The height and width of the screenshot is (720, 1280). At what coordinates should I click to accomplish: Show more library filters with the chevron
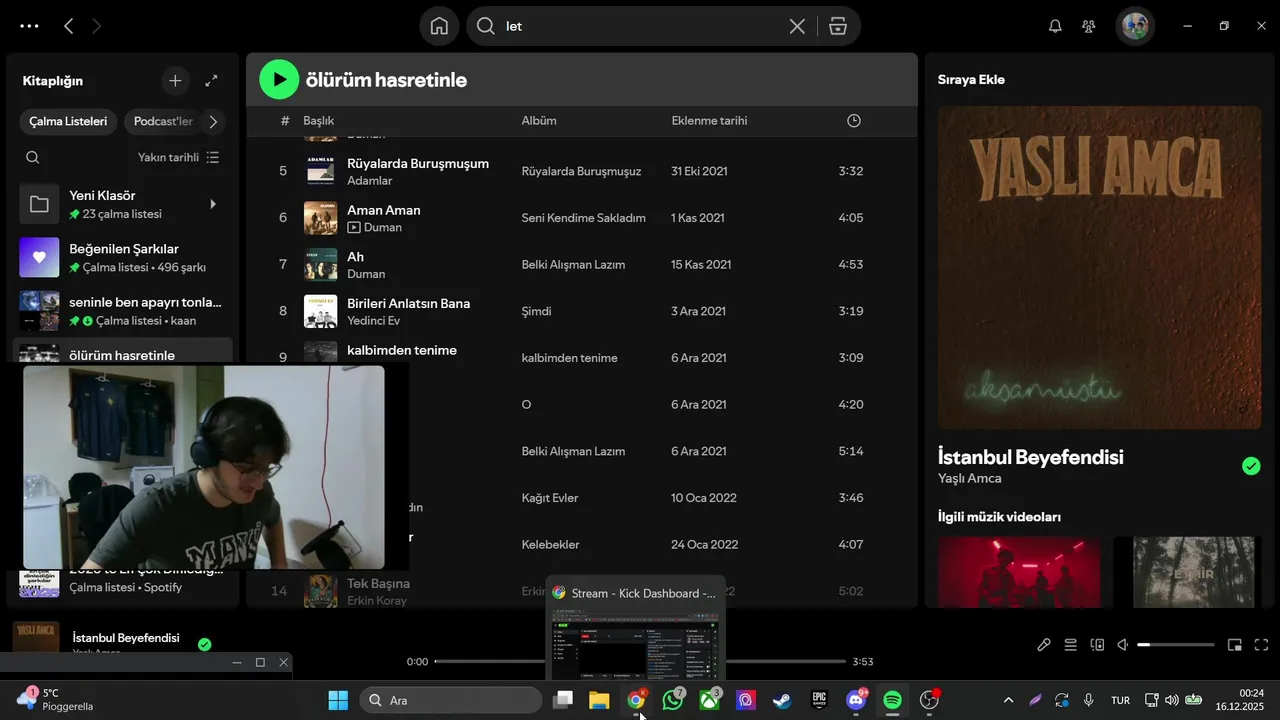(213, 122)
